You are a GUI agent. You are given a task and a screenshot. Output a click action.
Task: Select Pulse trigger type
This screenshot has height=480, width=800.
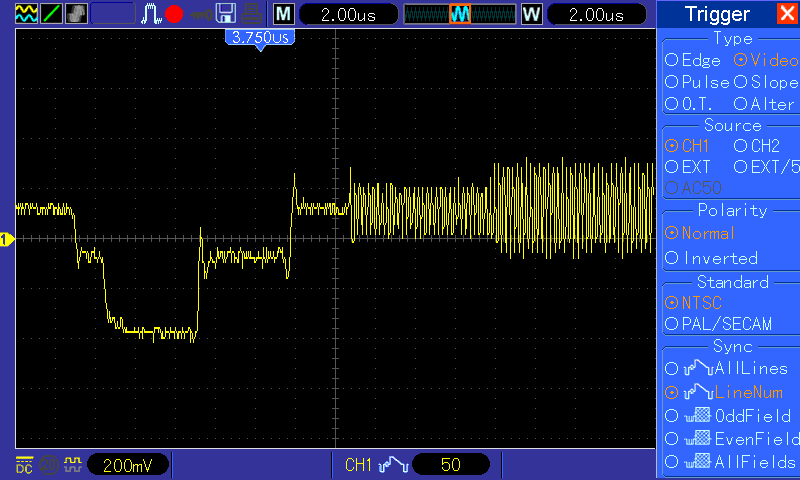coord(697,82)
